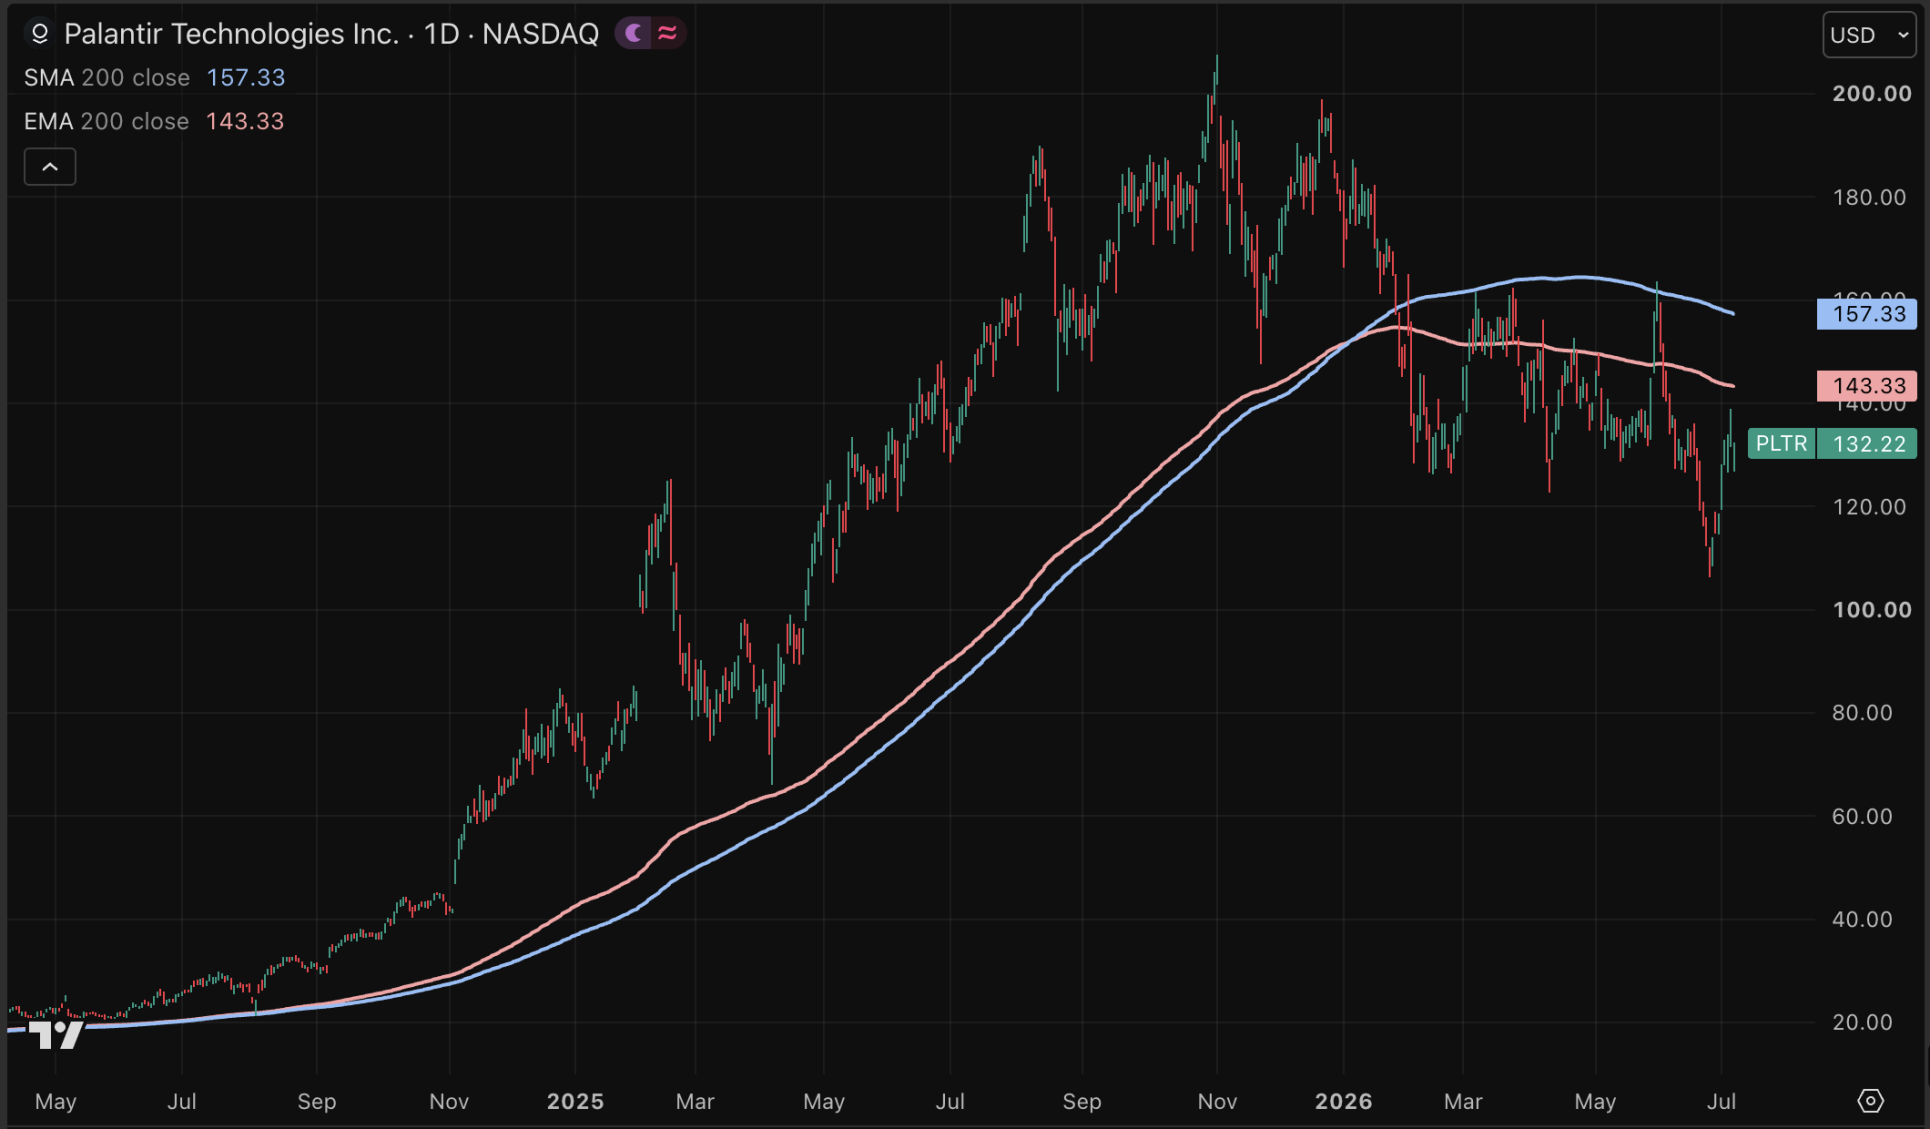
Task: Click the 200.00 level on price axis
Action: (x=1871, y=94)
